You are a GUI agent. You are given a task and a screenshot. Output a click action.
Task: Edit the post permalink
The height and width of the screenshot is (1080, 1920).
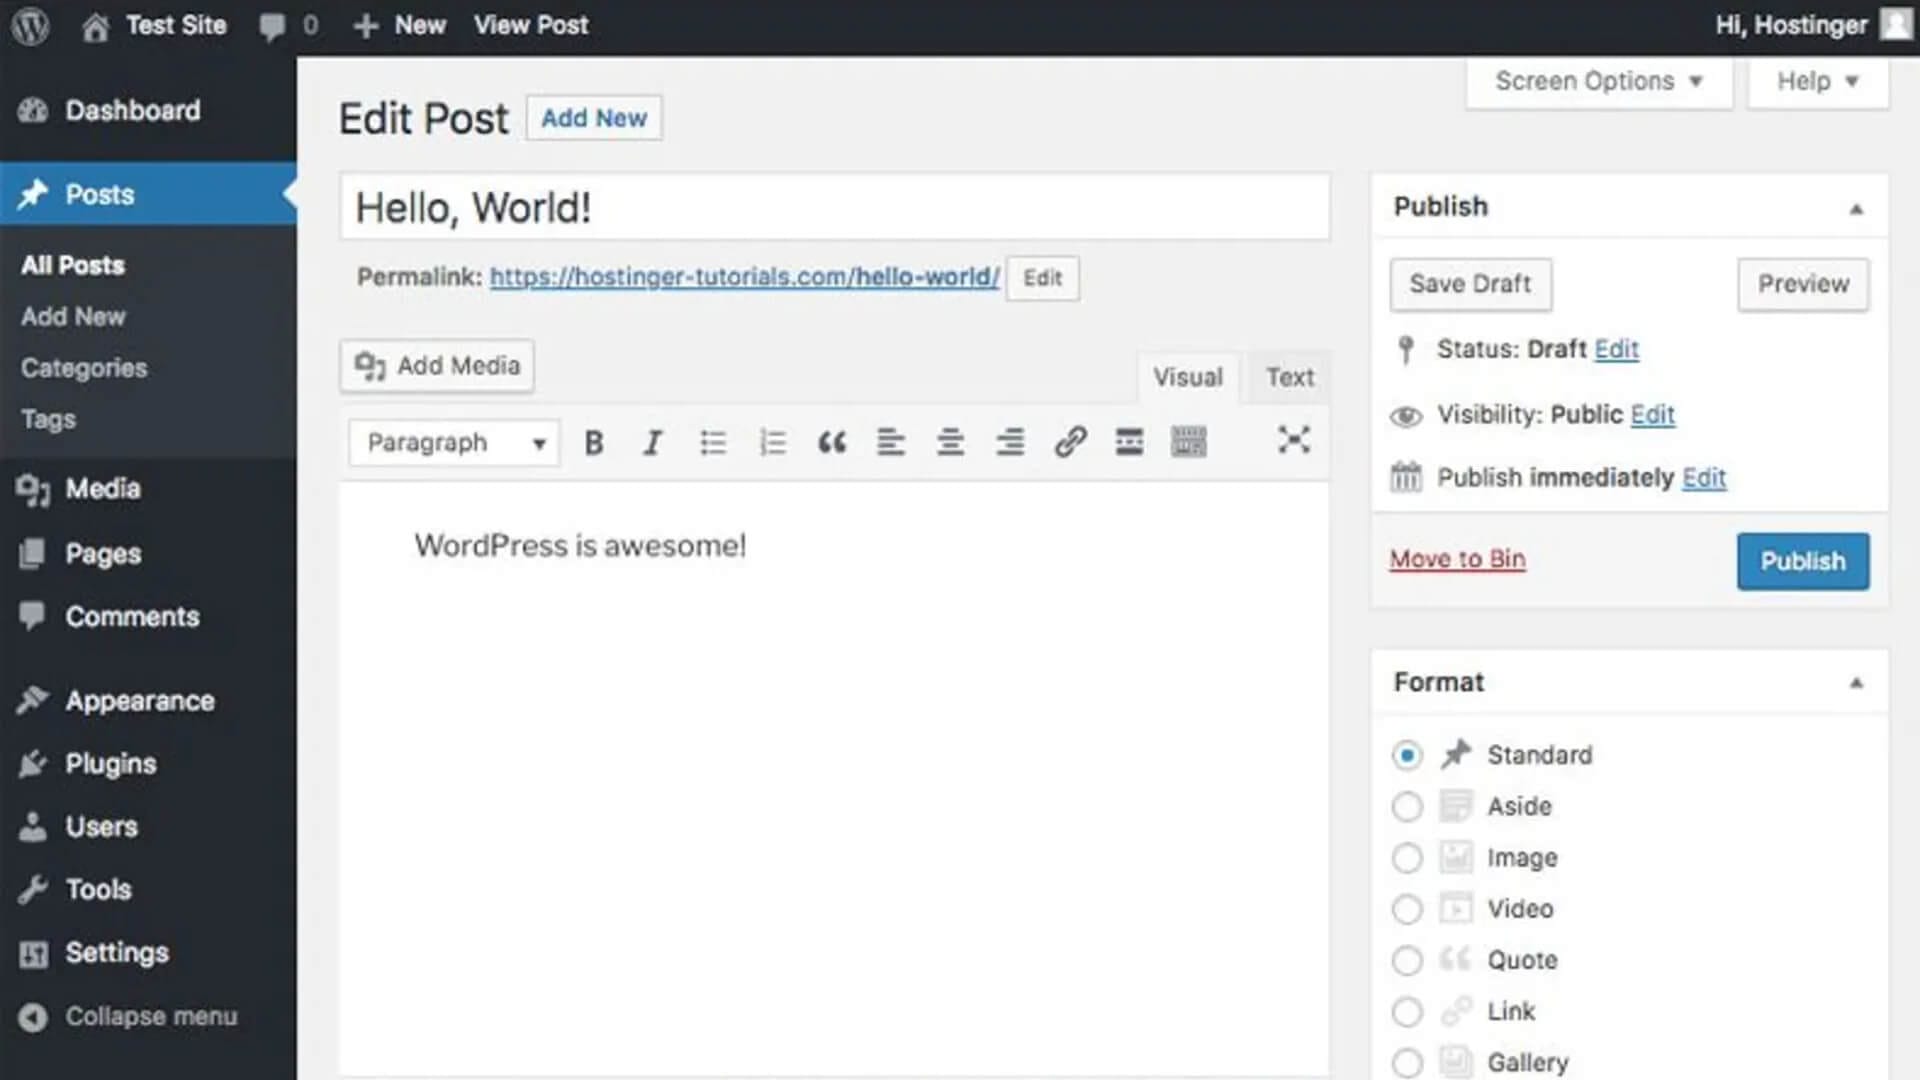pos(1042,278)
